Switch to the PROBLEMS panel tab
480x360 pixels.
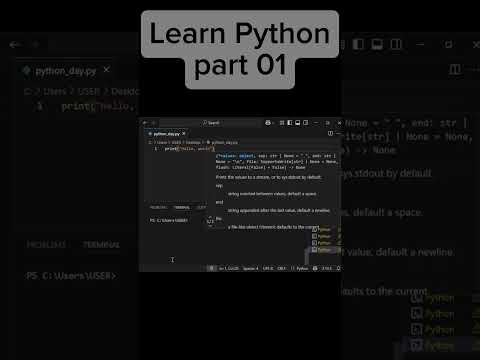coord(158,207)
